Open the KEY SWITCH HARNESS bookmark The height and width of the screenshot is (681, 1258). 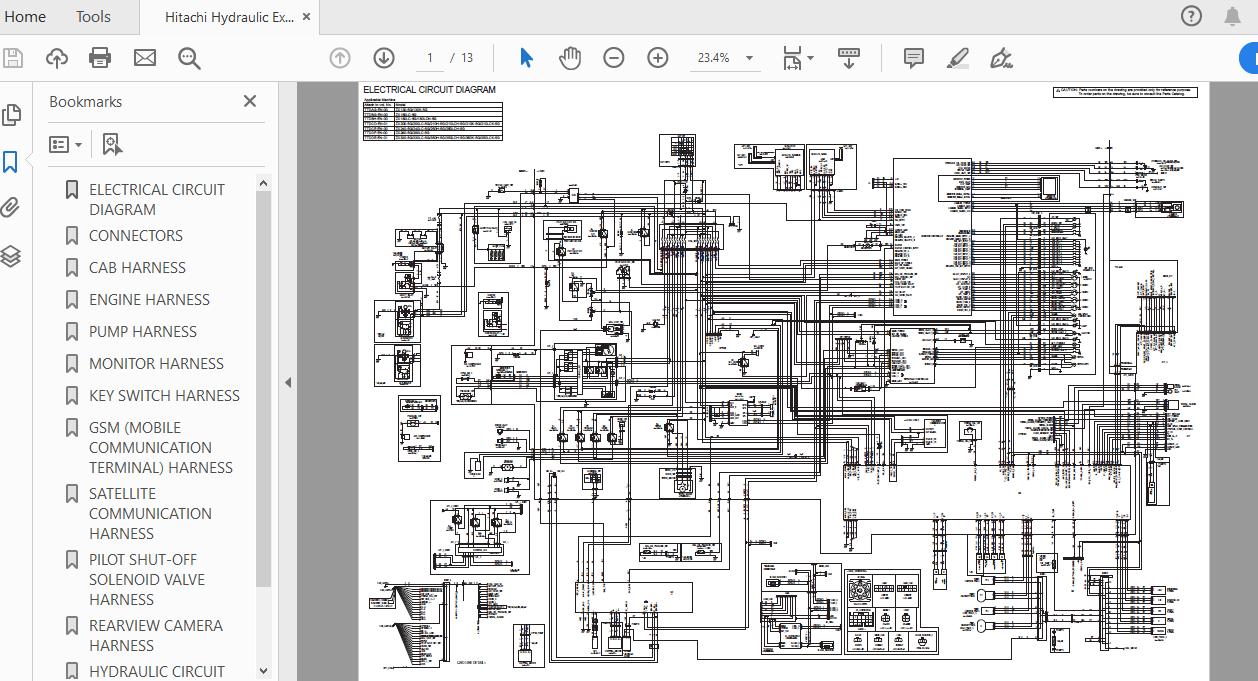pos(164,396)
